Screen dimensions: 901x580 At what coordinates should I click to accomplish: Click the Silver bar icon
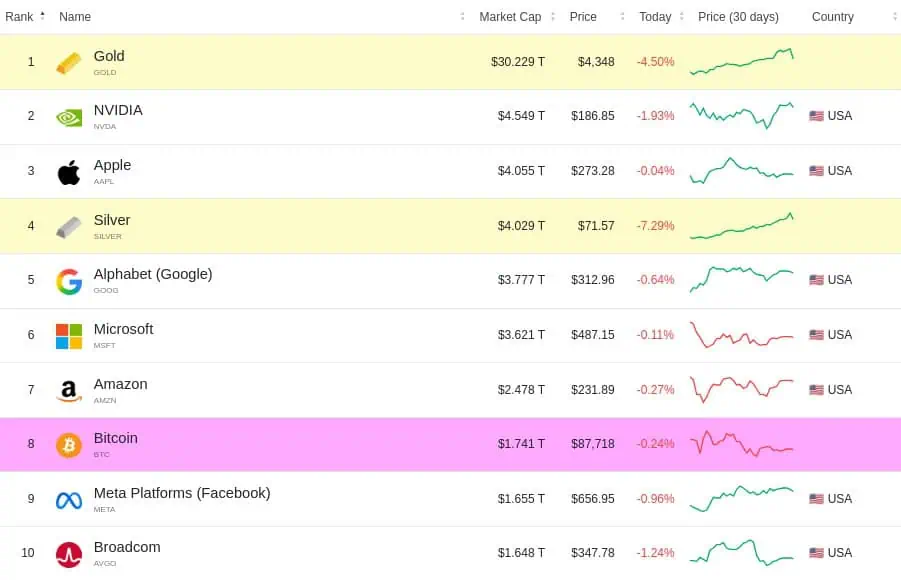click(x=69, y=227)
